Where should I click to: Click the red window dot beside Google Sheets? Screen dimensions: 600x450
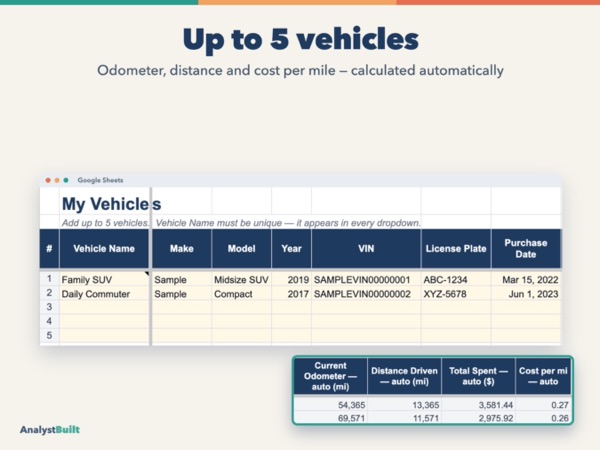tap(48, 180)
